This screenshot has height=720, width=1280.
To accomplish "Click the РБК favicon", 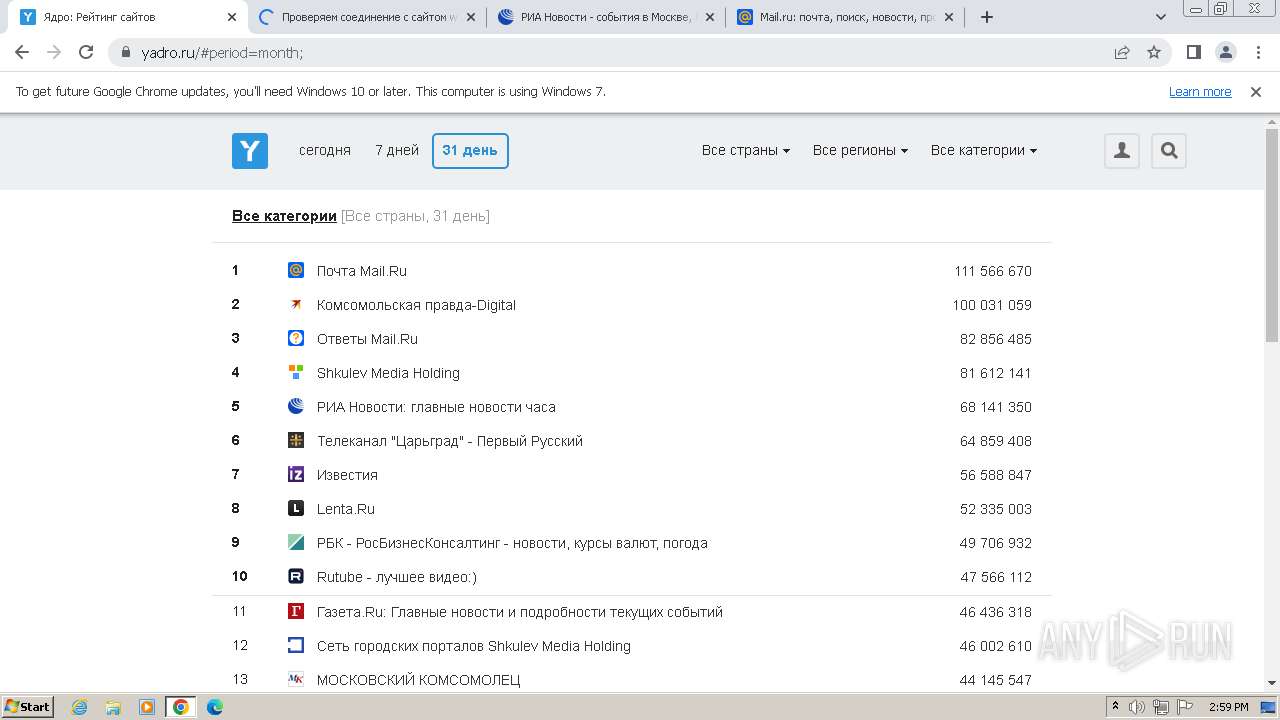I will pyautogui.click(x=296, y=542).
